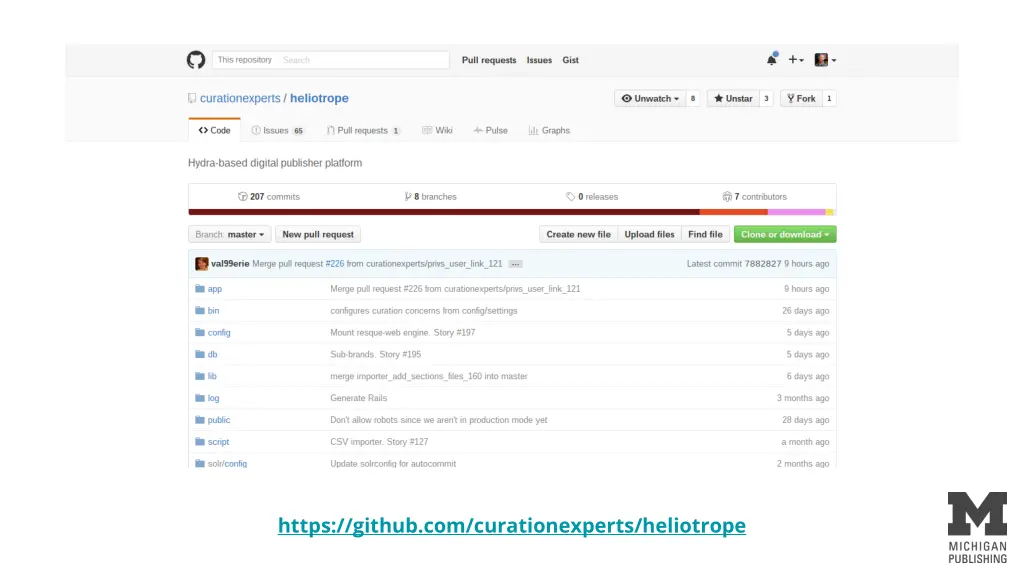
Task: Click the orange language bar segment
Action: point(733,212)
